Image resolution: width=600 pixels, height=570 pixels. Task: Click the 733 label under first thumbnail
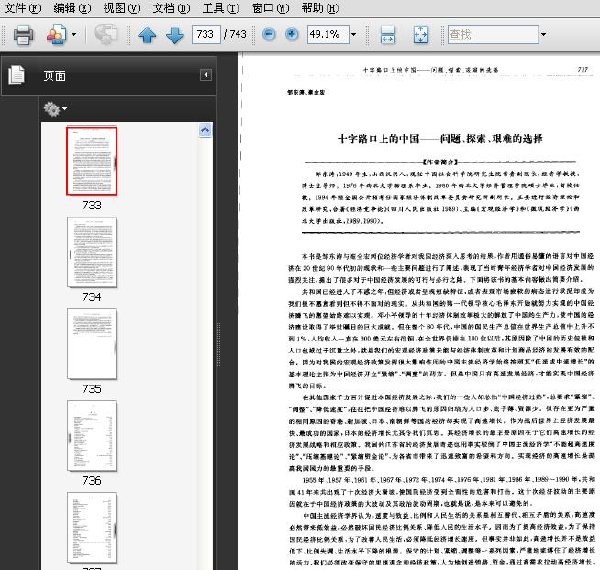[92, 205]
